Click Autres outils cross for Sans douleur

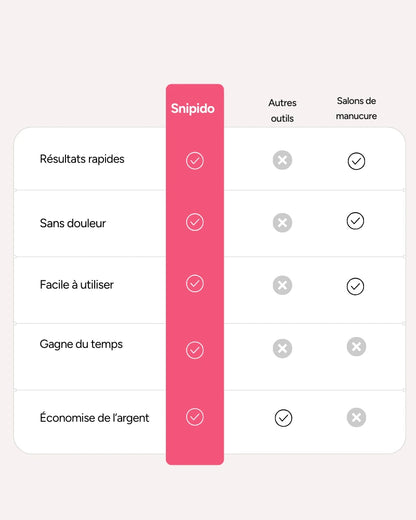click(282, 223)
